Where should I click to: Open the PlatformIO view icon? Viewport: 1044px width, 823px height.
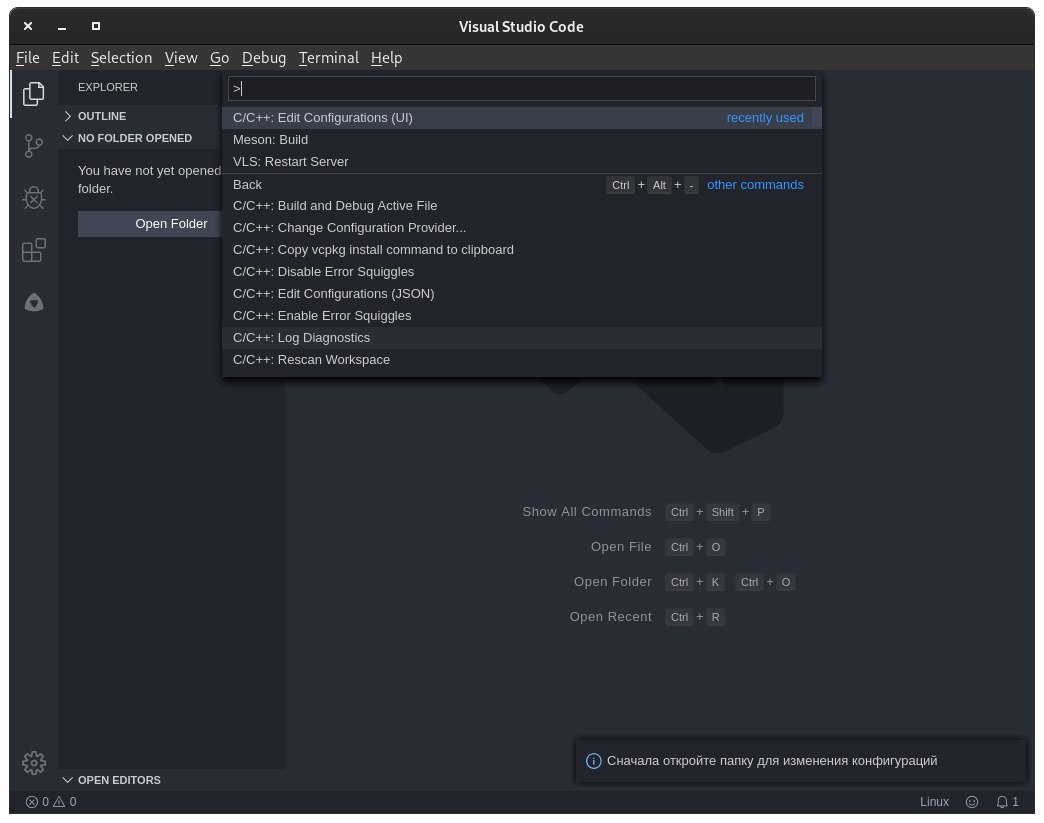[33, 303]
